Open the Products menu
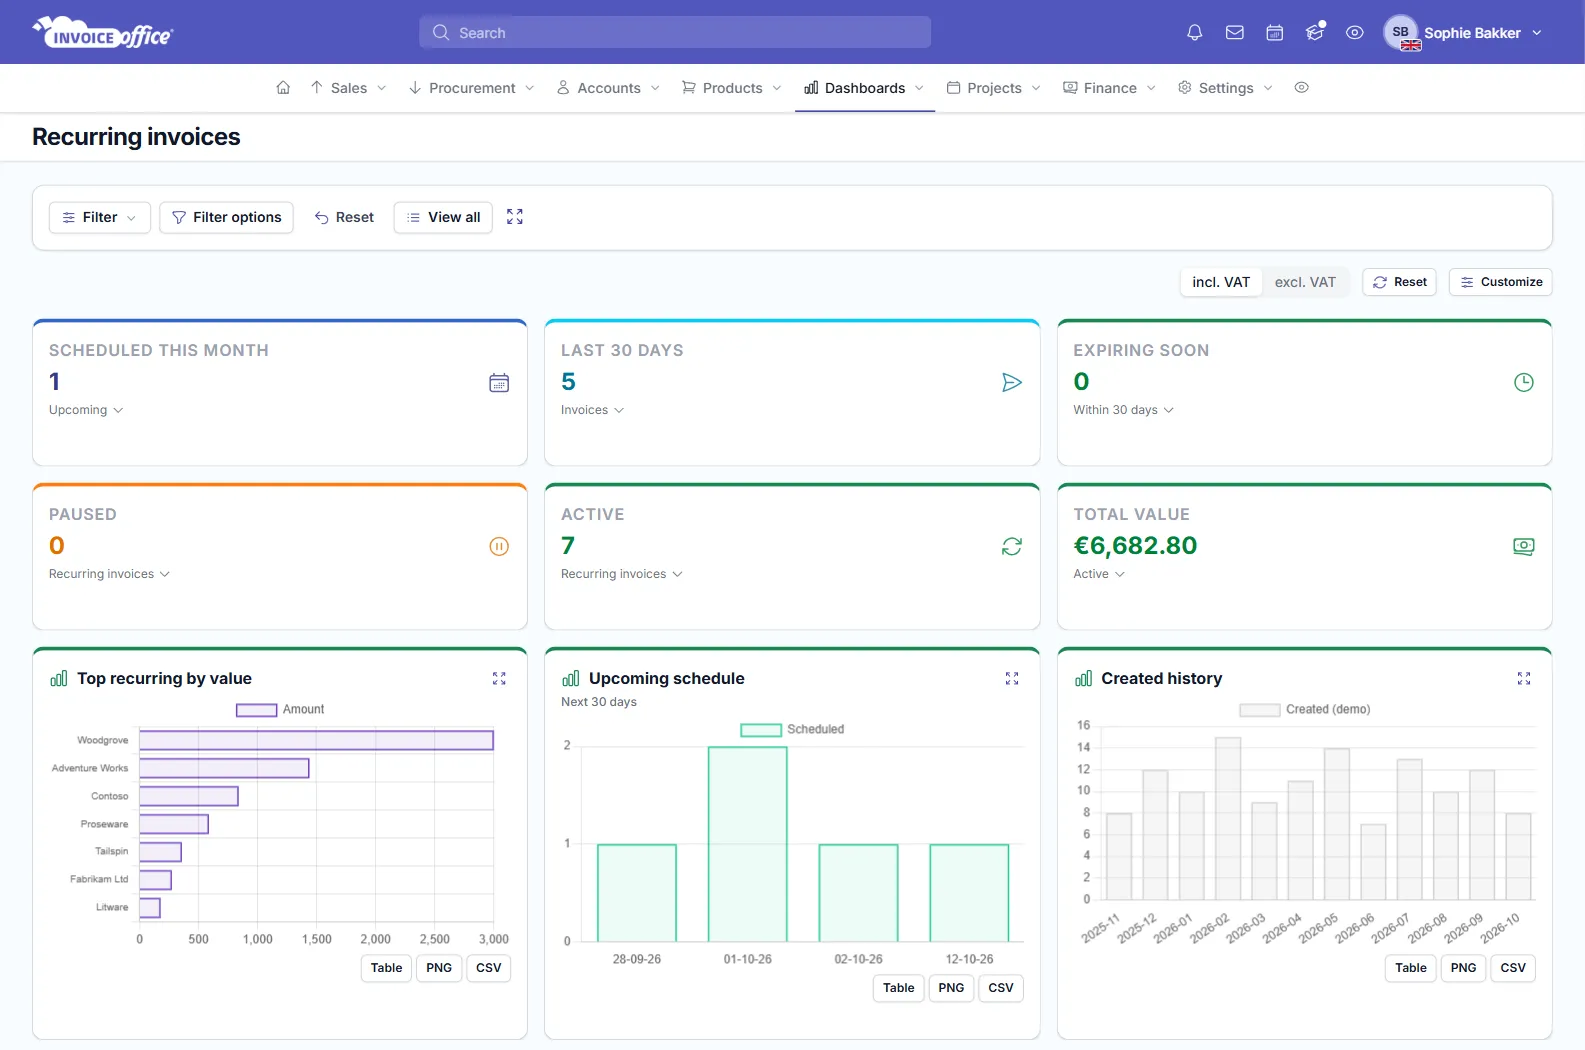This screenshot has width=1585, height=1050. coord(731,88)
